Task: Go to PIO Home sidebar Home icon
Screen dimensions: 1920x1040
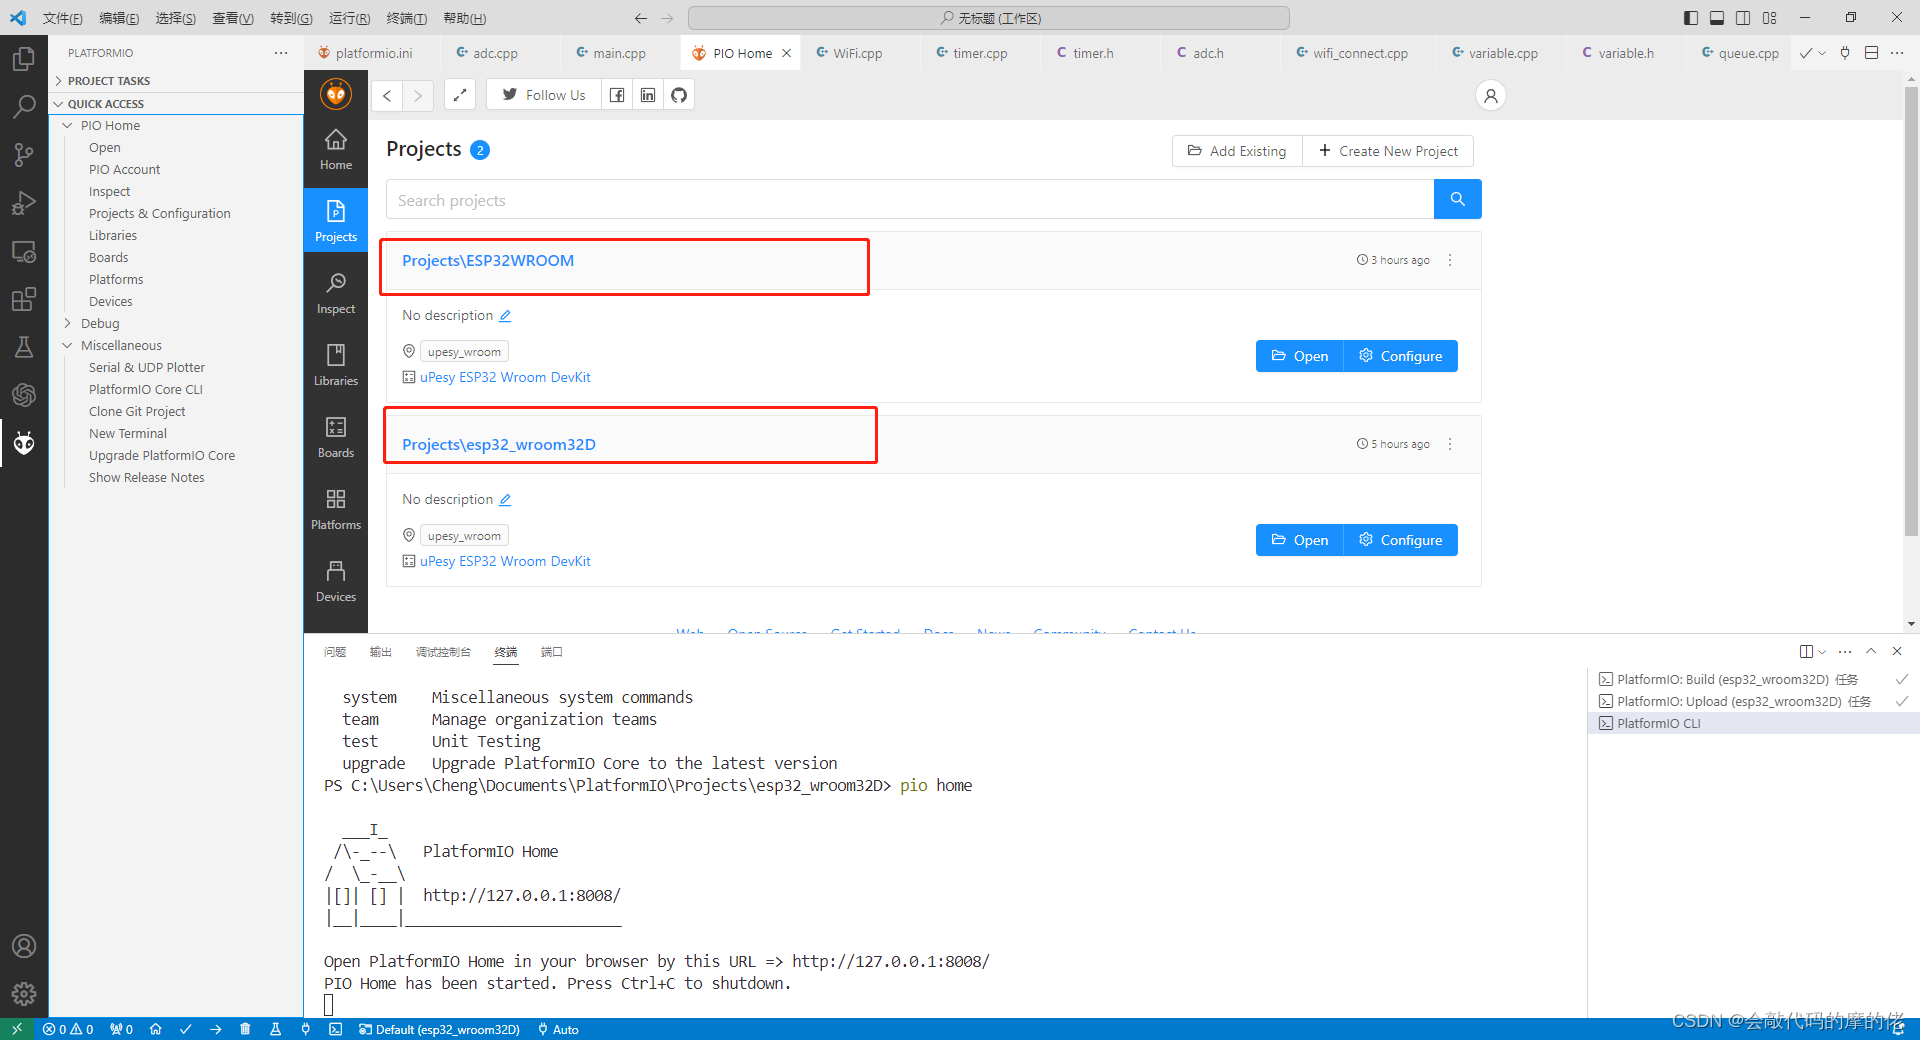Action: [336, 150]
